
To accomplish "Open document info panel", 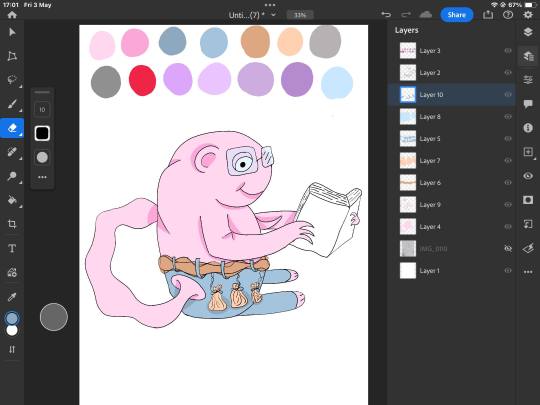I will coord(528,128).
